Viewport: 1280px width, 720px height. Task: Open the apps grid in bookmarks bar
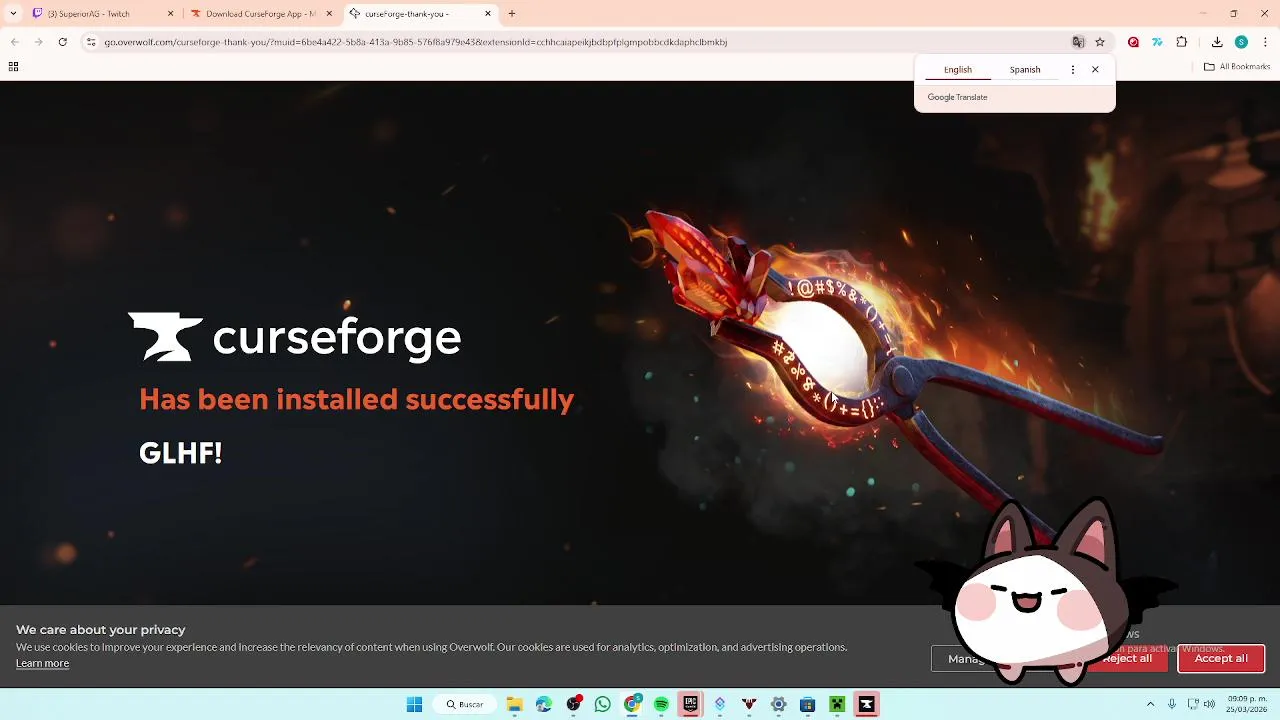(14, 67)
